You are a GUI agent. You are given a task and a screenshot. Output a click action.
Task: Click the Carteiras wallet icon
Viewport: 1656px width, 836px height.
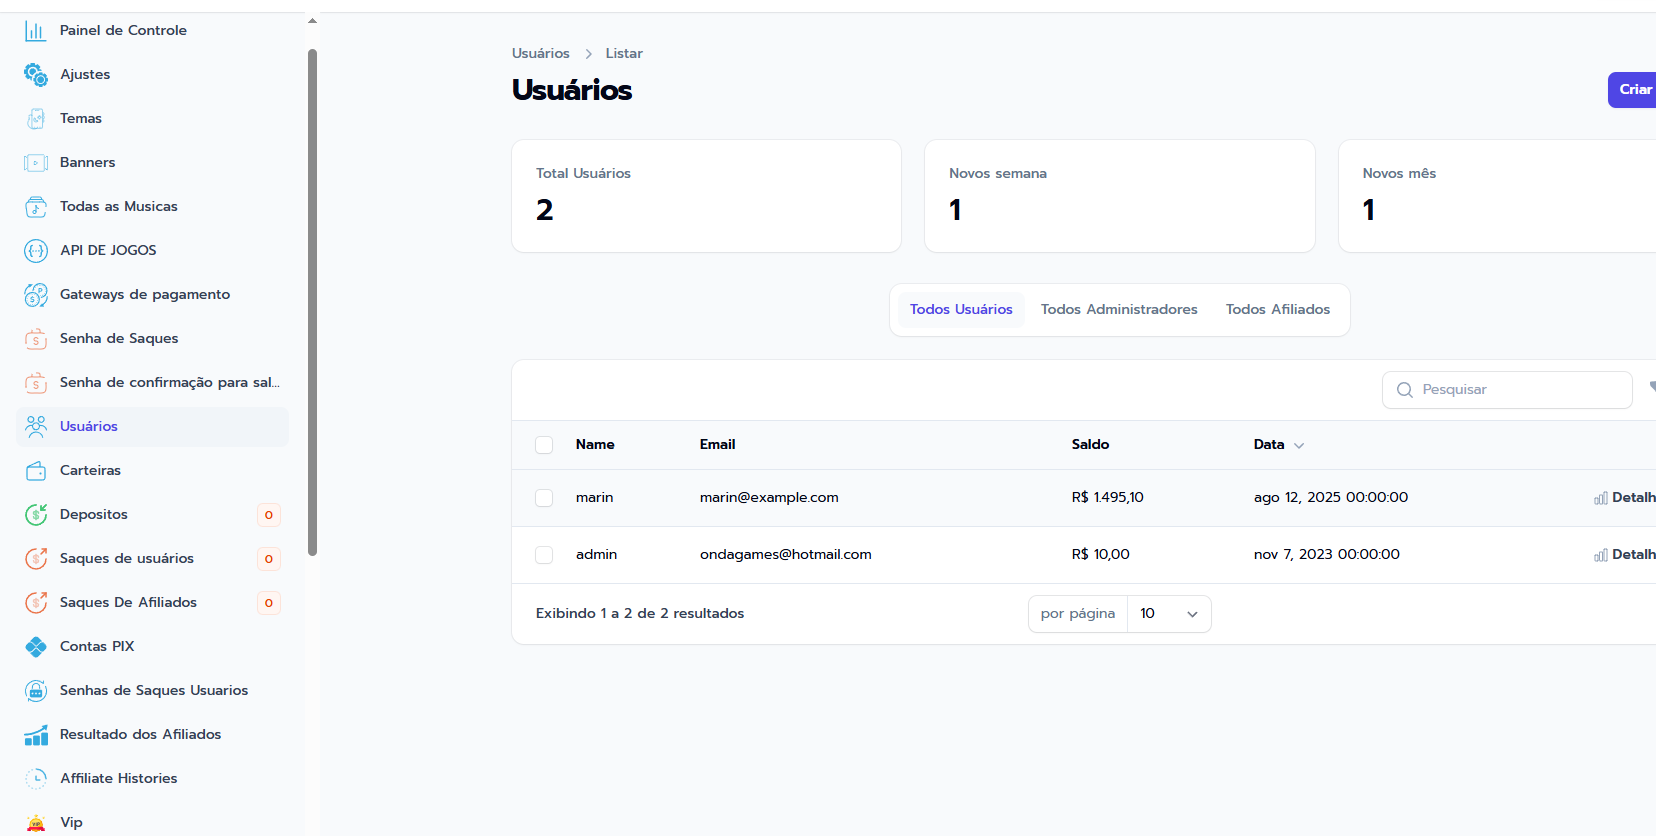36,471
